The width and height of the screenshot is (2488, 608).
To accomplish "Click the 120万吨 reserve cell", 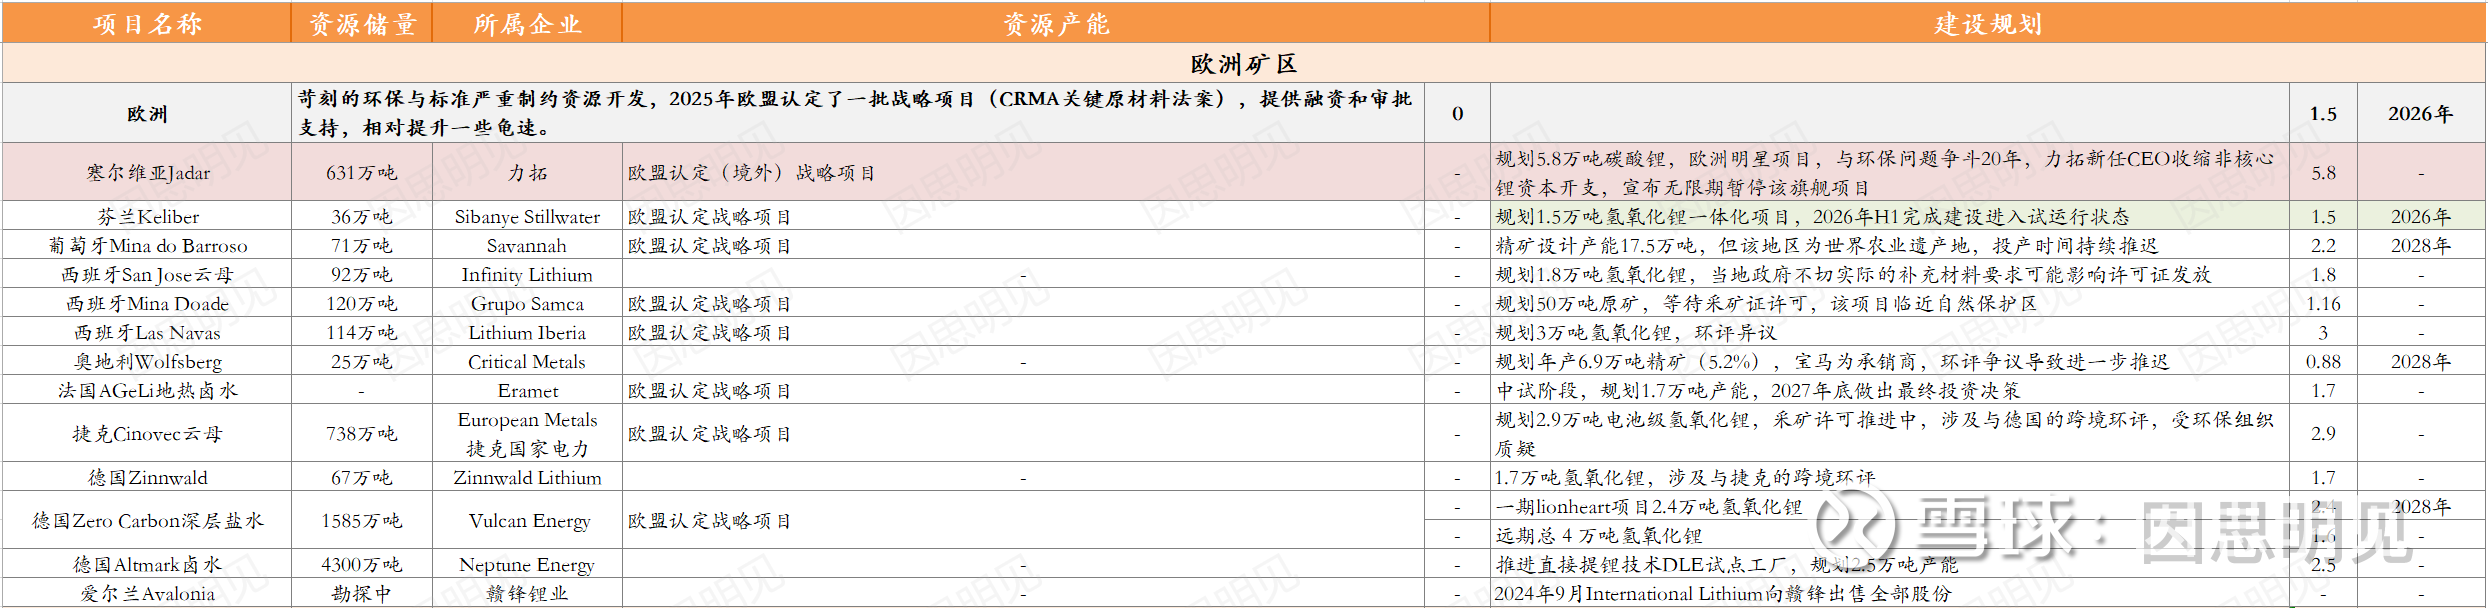I will 361,303.
